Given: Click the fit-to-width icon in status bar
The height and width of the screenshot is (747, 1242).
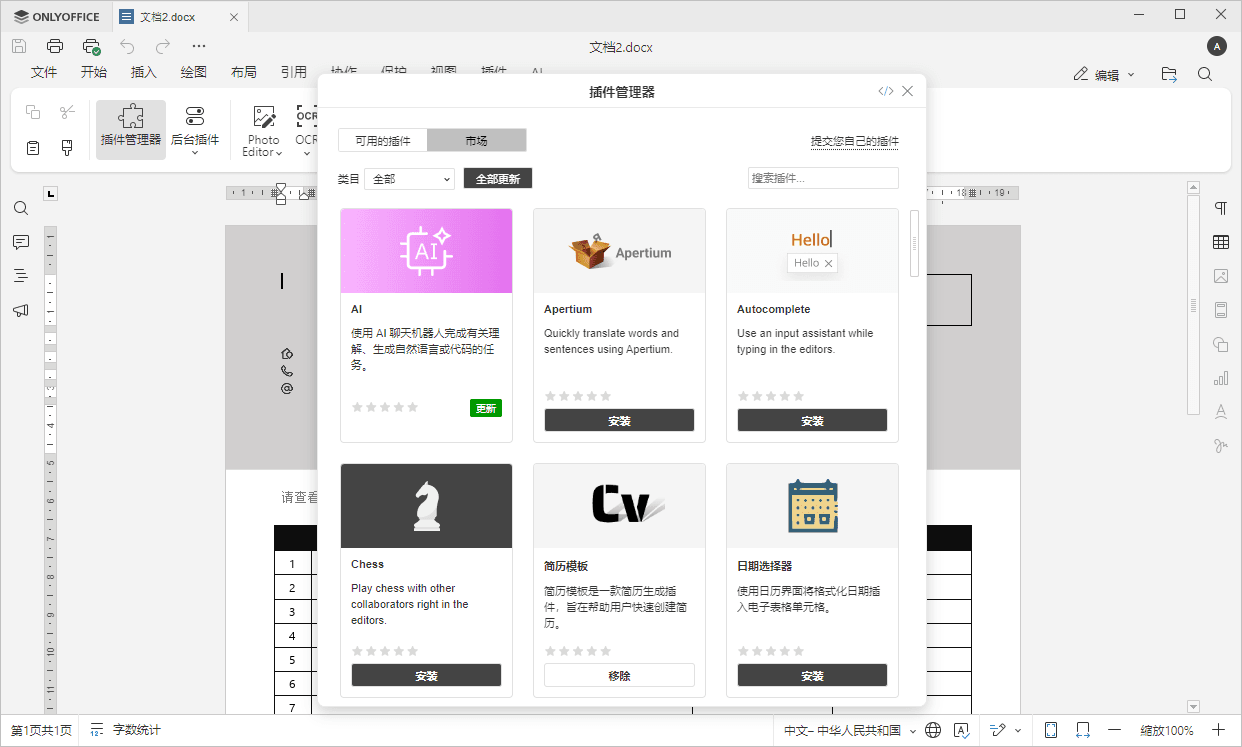Looking at the screenshot, I should (x=1083, y=730).
